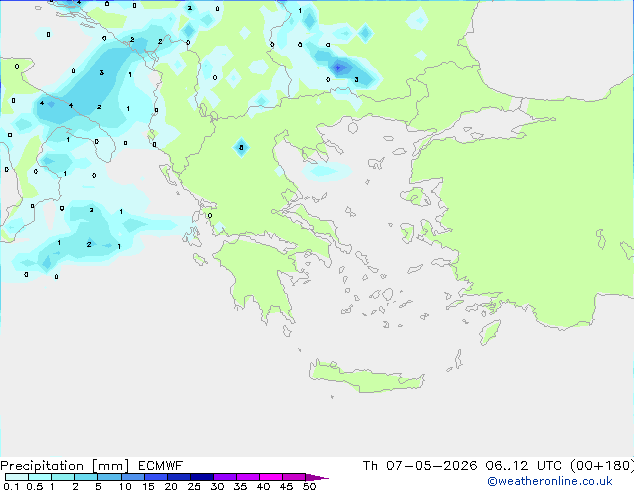Select the 2–5 mm legend color box
This screenshot has height=490, width=634.
(x=86, y=477)
